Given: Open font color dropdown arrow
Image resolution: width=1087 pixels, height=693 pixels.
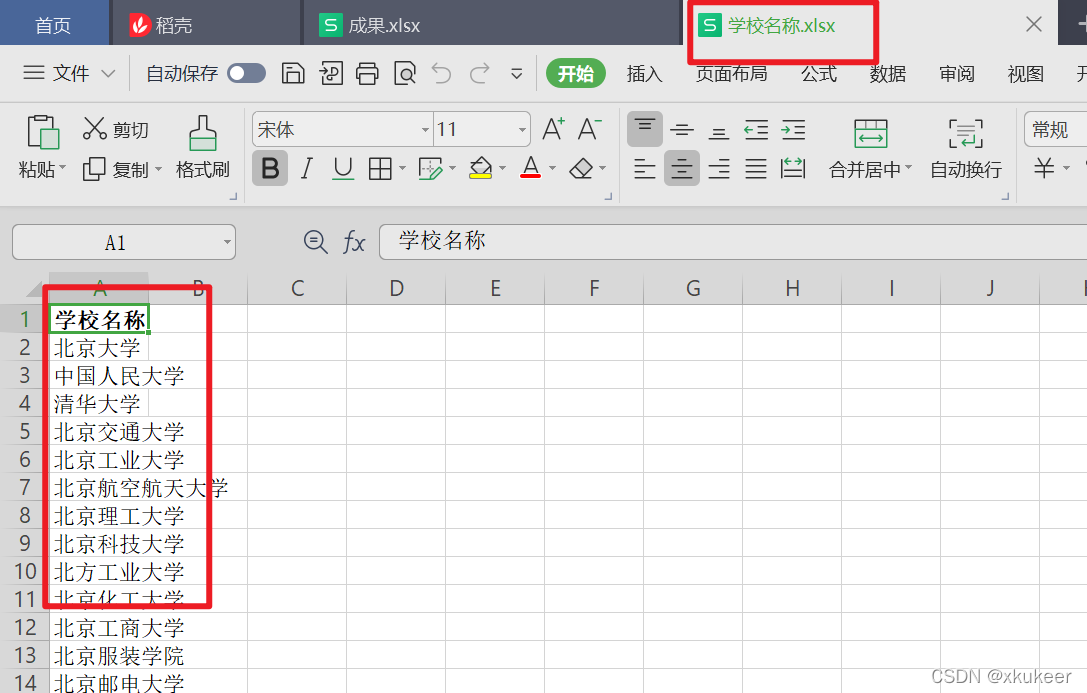Looking at the screenshot, I should (x=553, y=168).
